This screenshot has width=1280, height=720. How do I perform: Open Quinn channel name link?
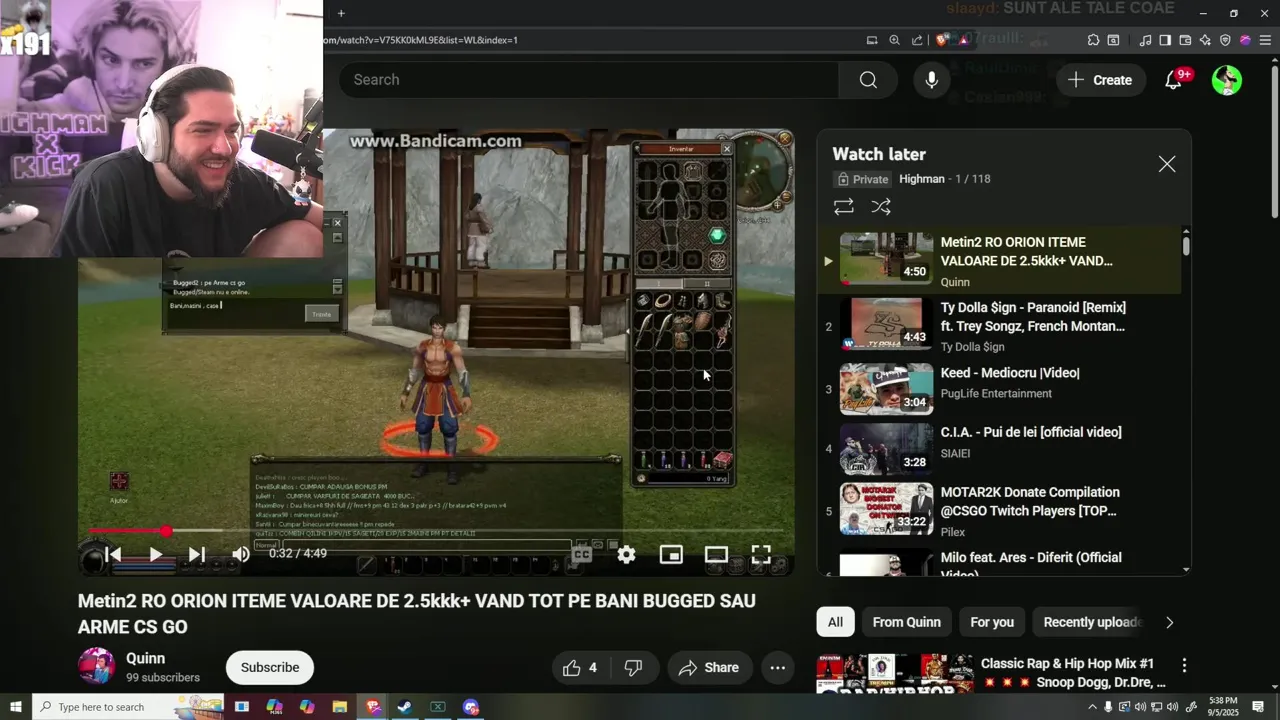click(x=145, y=658)
